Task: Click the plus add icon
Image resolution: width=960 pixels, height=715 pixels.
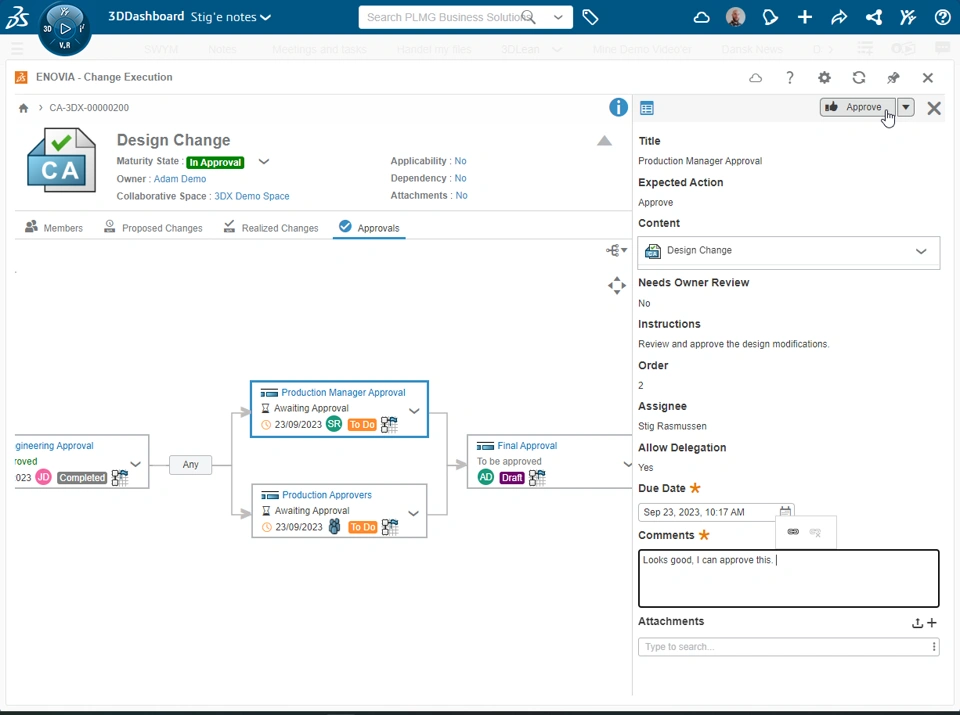Action: tap(804, 17)
